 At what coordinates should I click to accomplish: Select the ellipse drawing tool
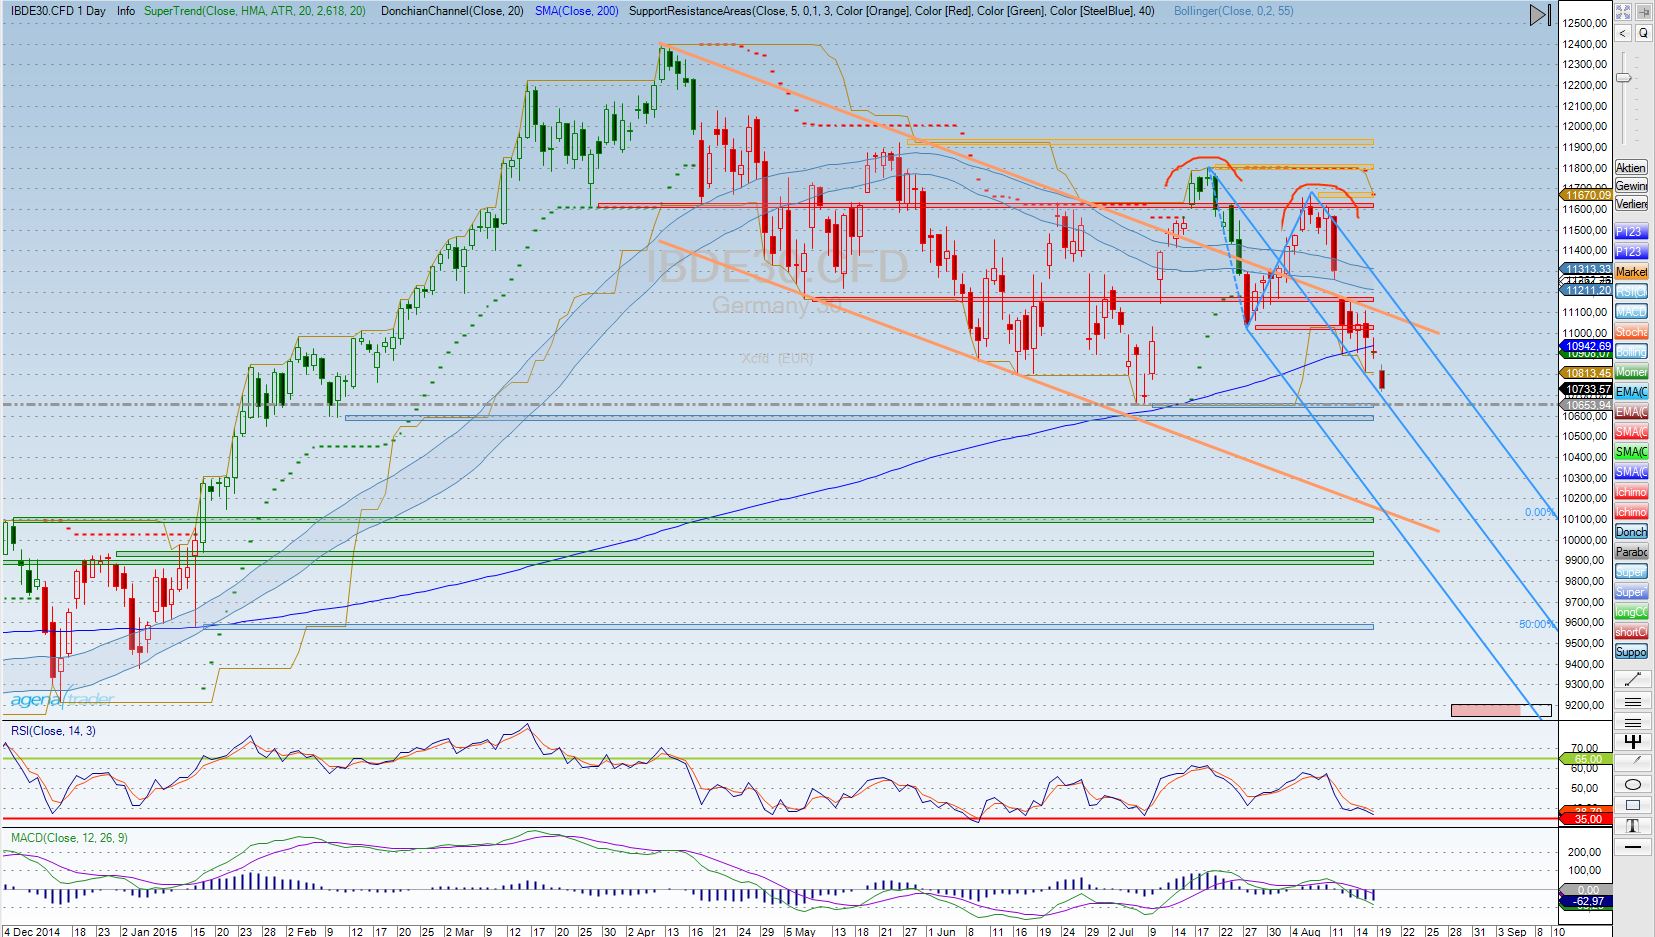(1632, 784)
